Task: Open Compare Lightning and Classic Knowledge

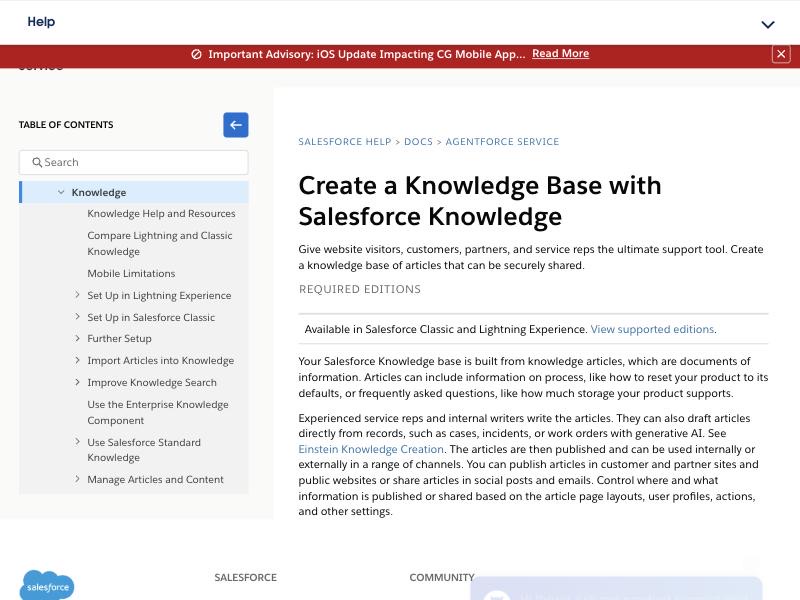Action: click(x=160, y=243)
